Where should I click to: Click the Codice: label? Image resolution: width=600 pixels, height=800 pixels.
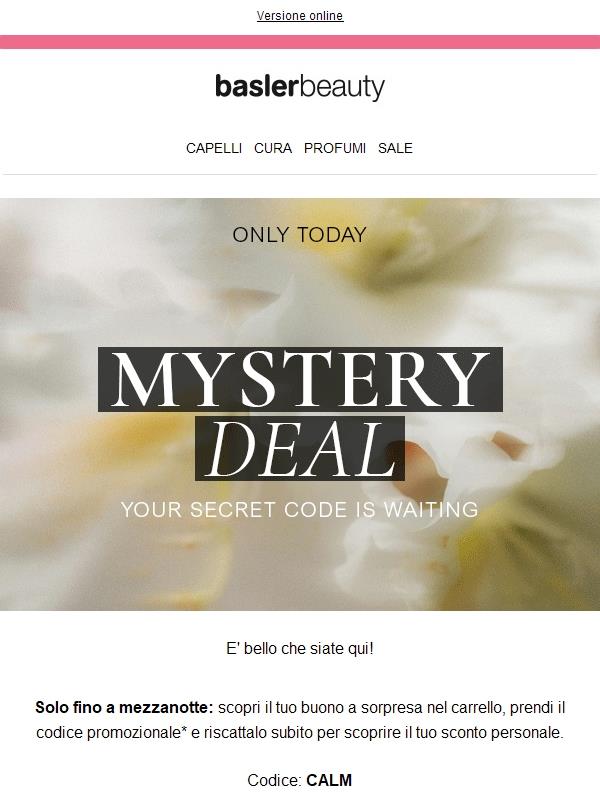274,780
